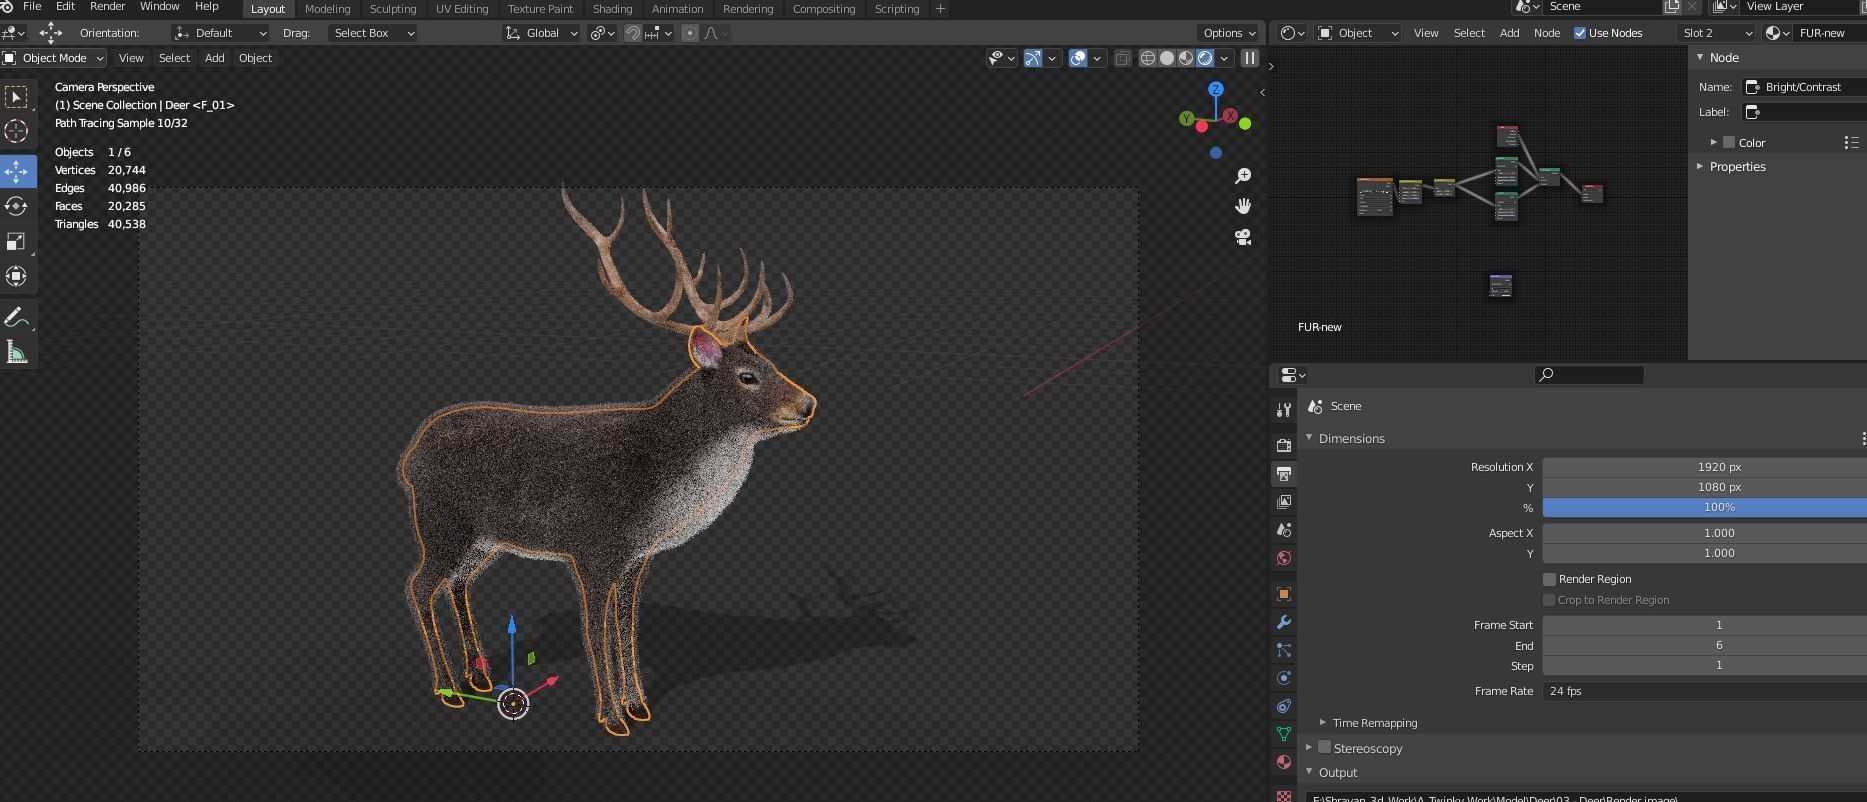The height and width of the screenshot is (802, 1867).
Task: Toggle proportional editing button
Action: click(x=690, y=33)
